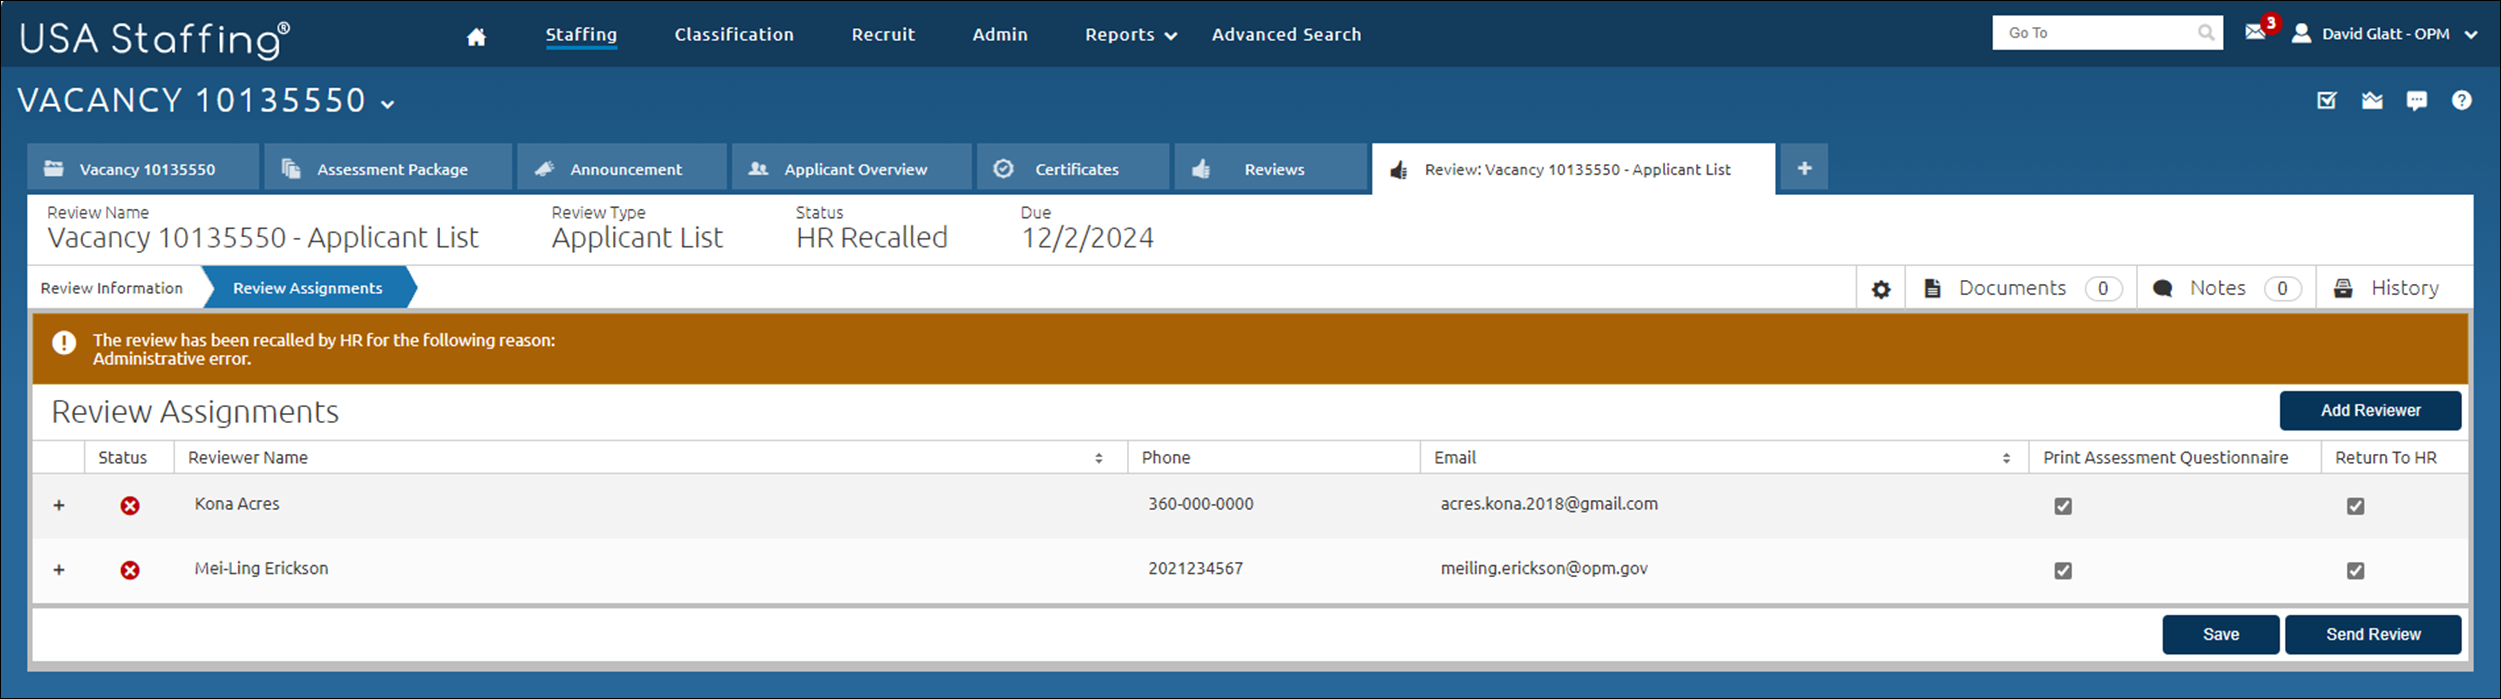This screenshot has height=699, width=2501.
Task: Open the tasks checklist icon
Action: click(x=2327, y=100)
